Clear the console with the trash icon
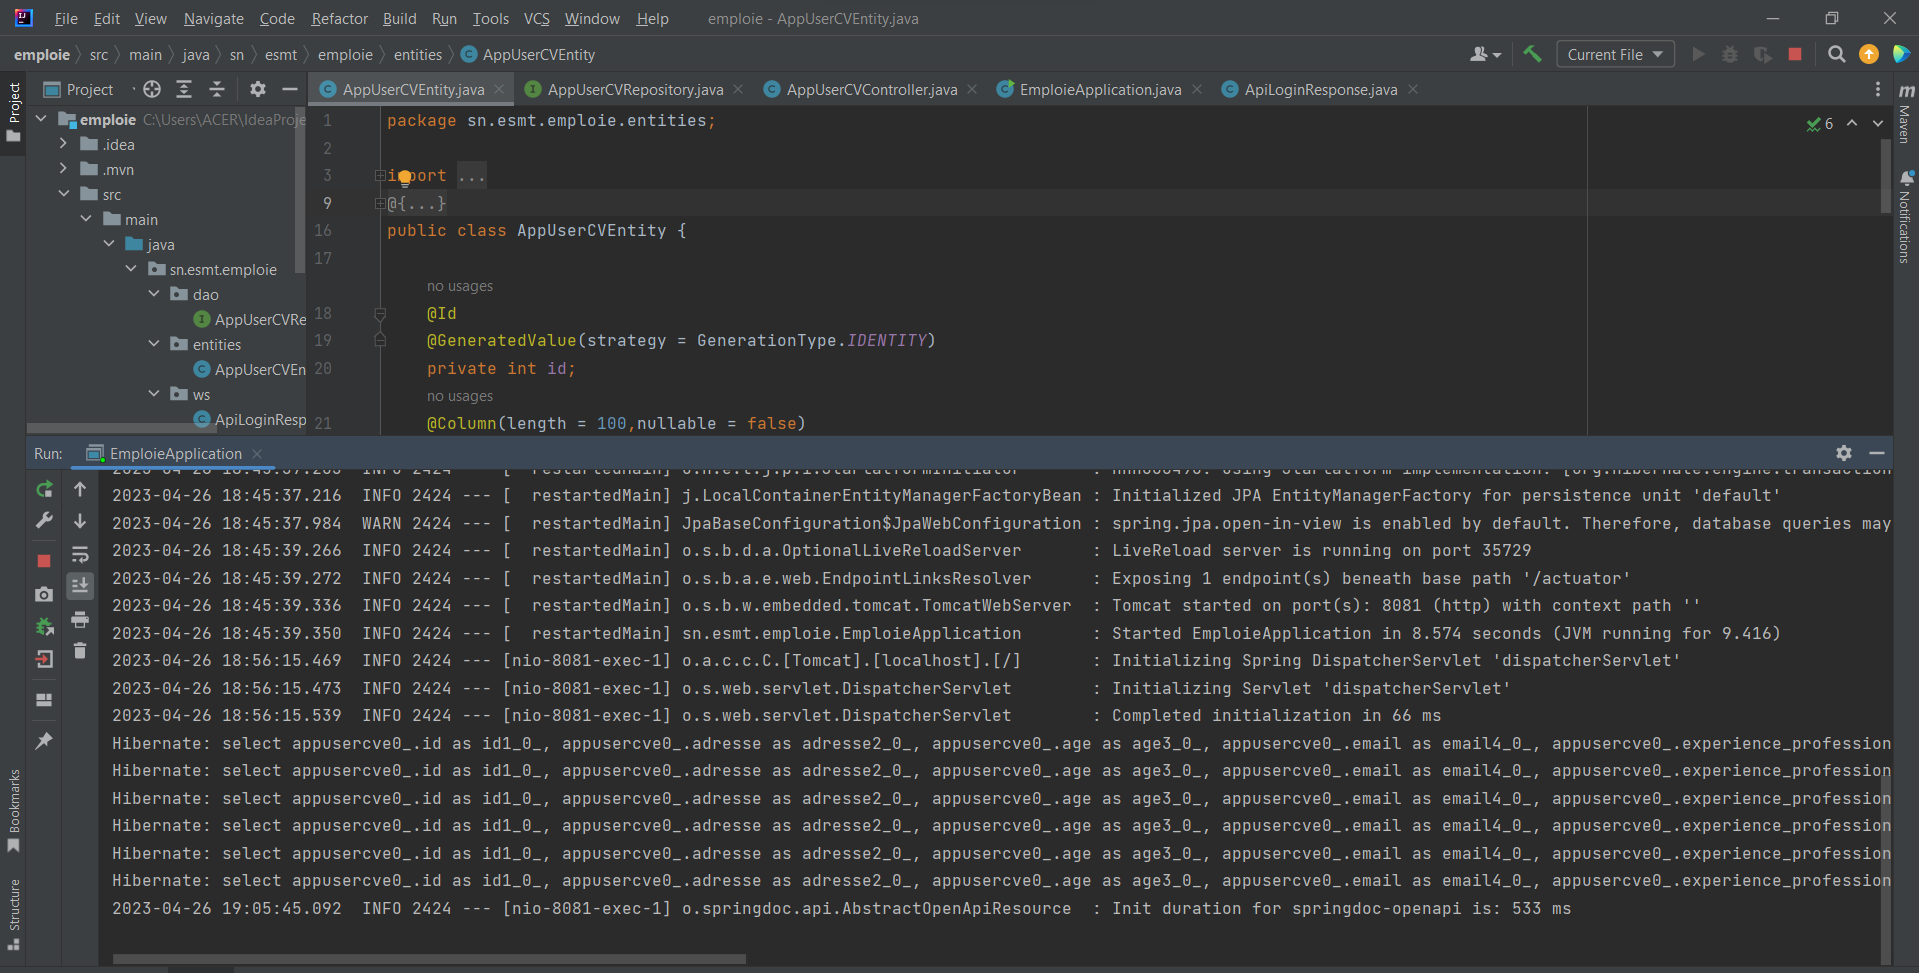This screenshot has width=1919, height=973. pos(80,651)
